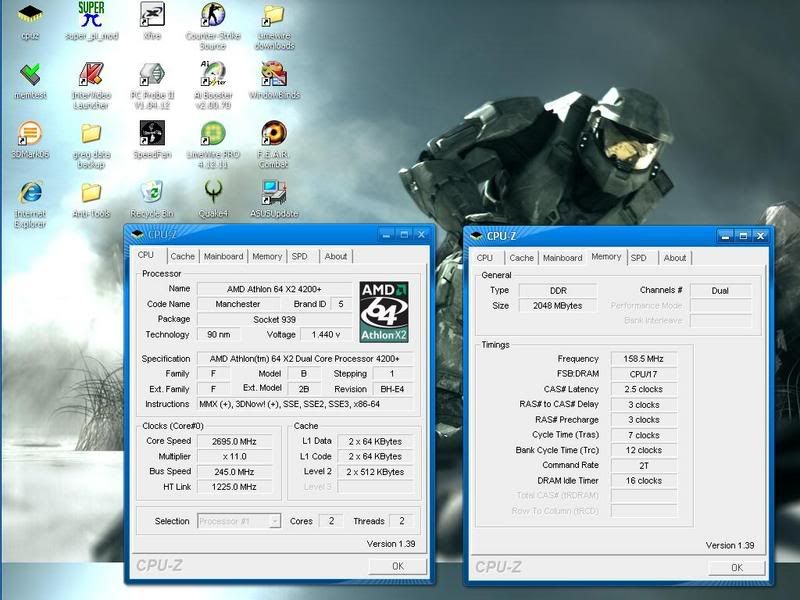The width and height of the screenshot is (800, 600).
Task: Click the Instructions field listing MMX, SSE
Action: pyautogui.click(x=305, y=404)
